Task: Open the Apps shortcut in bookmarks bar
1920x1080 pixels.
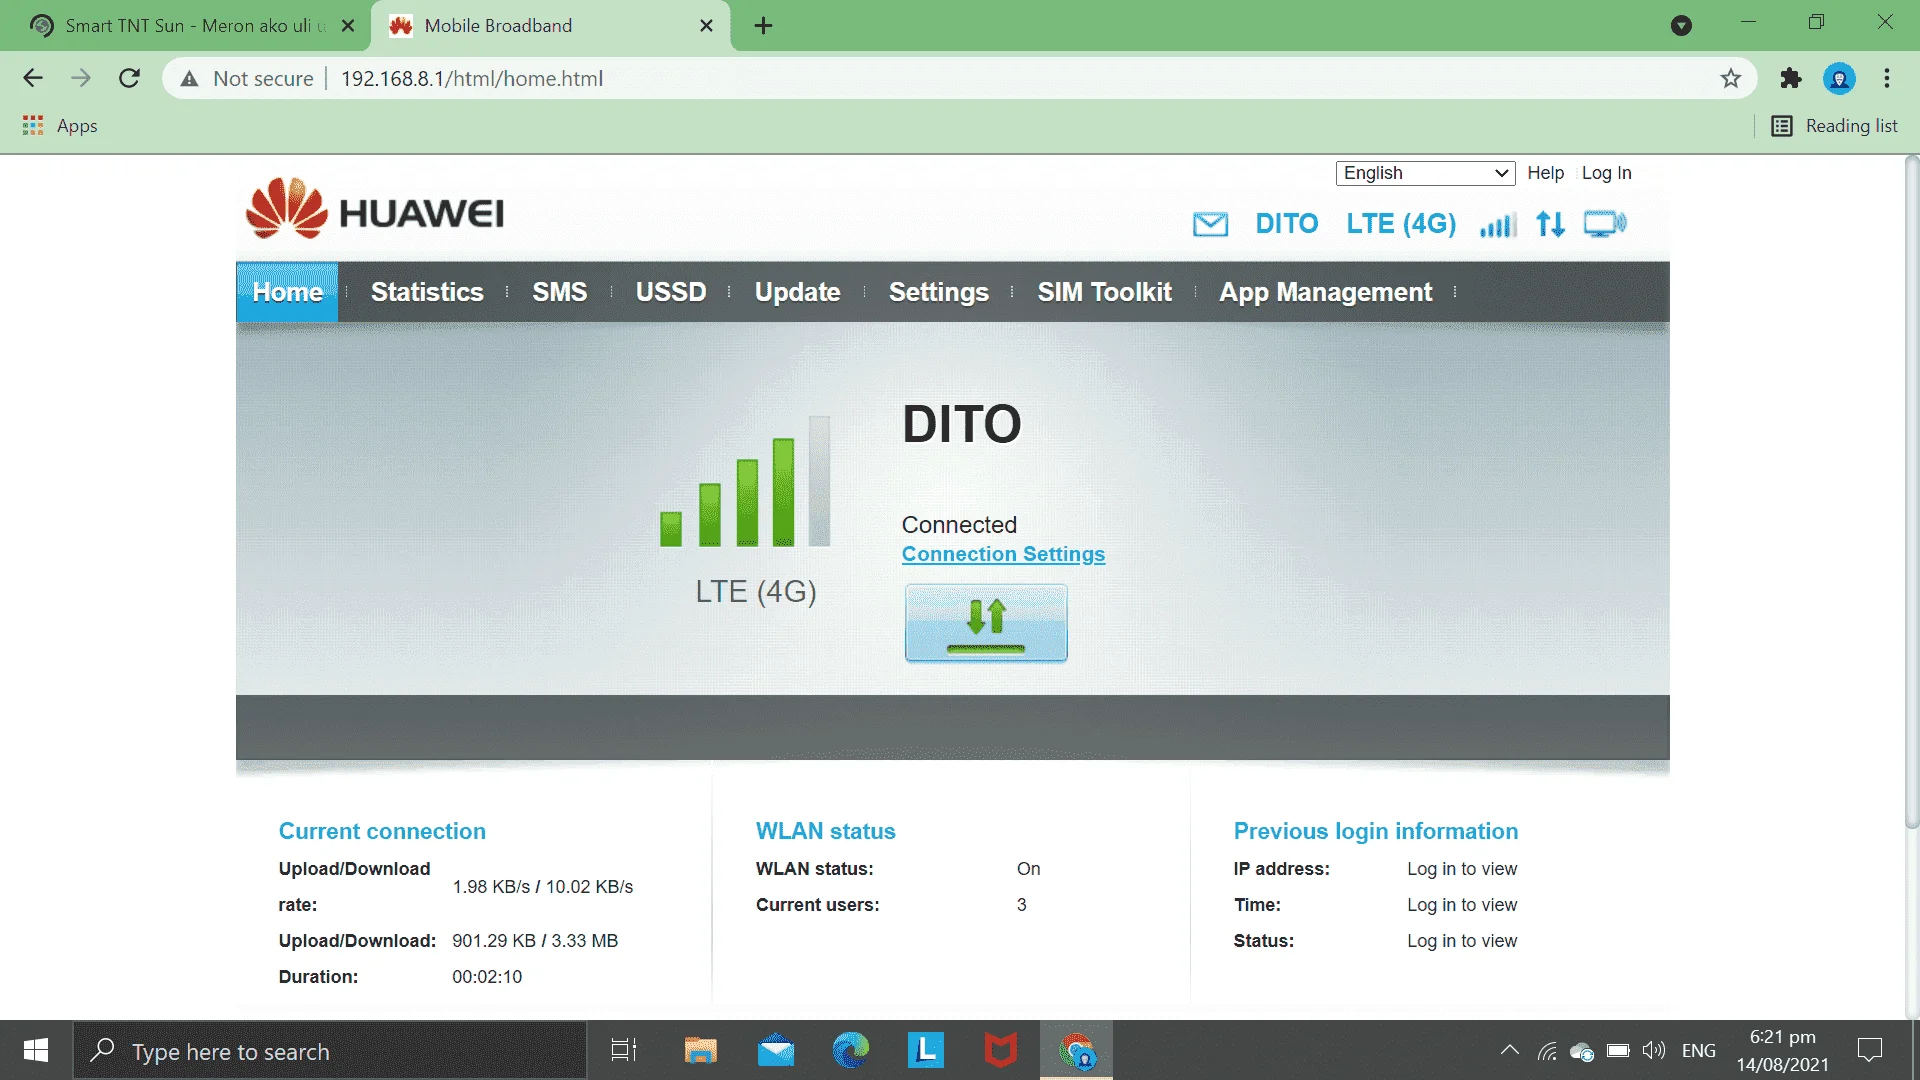Action: pyautogui.click(x=60, y=126)
